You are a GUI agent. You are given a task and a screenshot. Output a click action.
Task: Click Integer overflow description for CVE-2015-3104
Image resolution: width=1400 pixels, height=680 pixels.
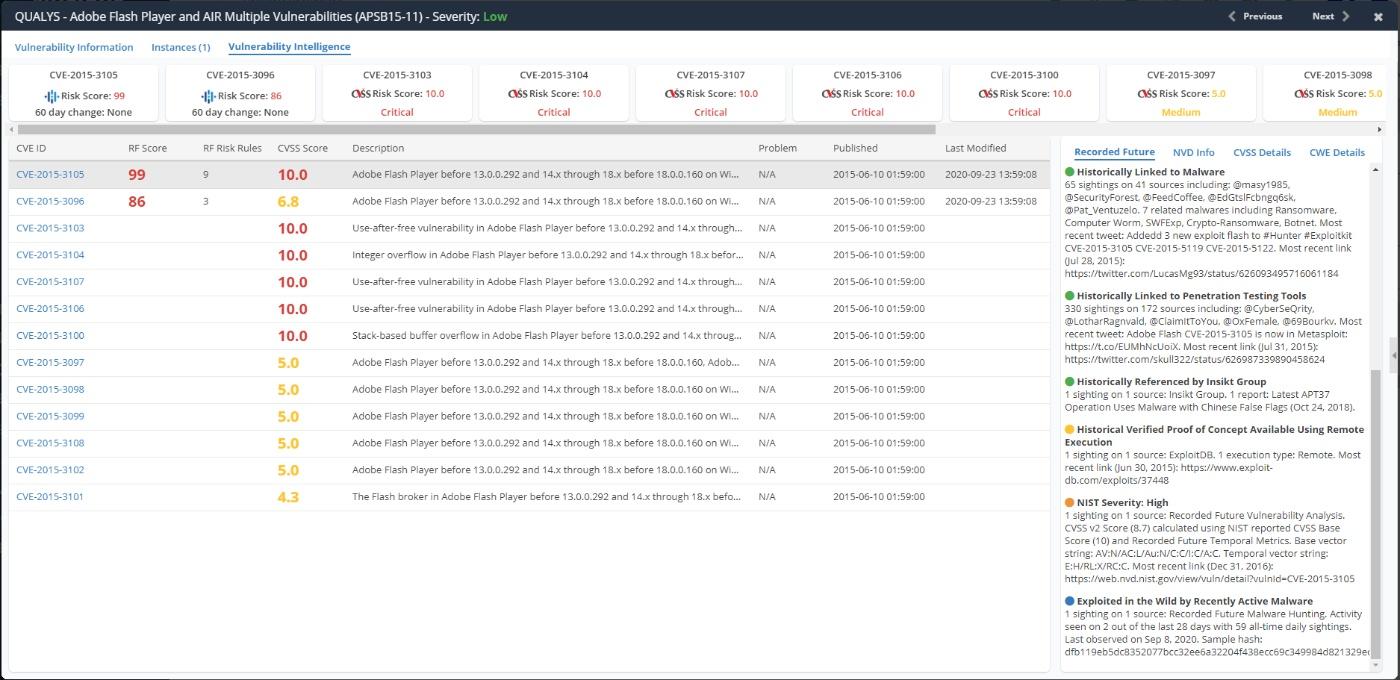click(546, 255)
